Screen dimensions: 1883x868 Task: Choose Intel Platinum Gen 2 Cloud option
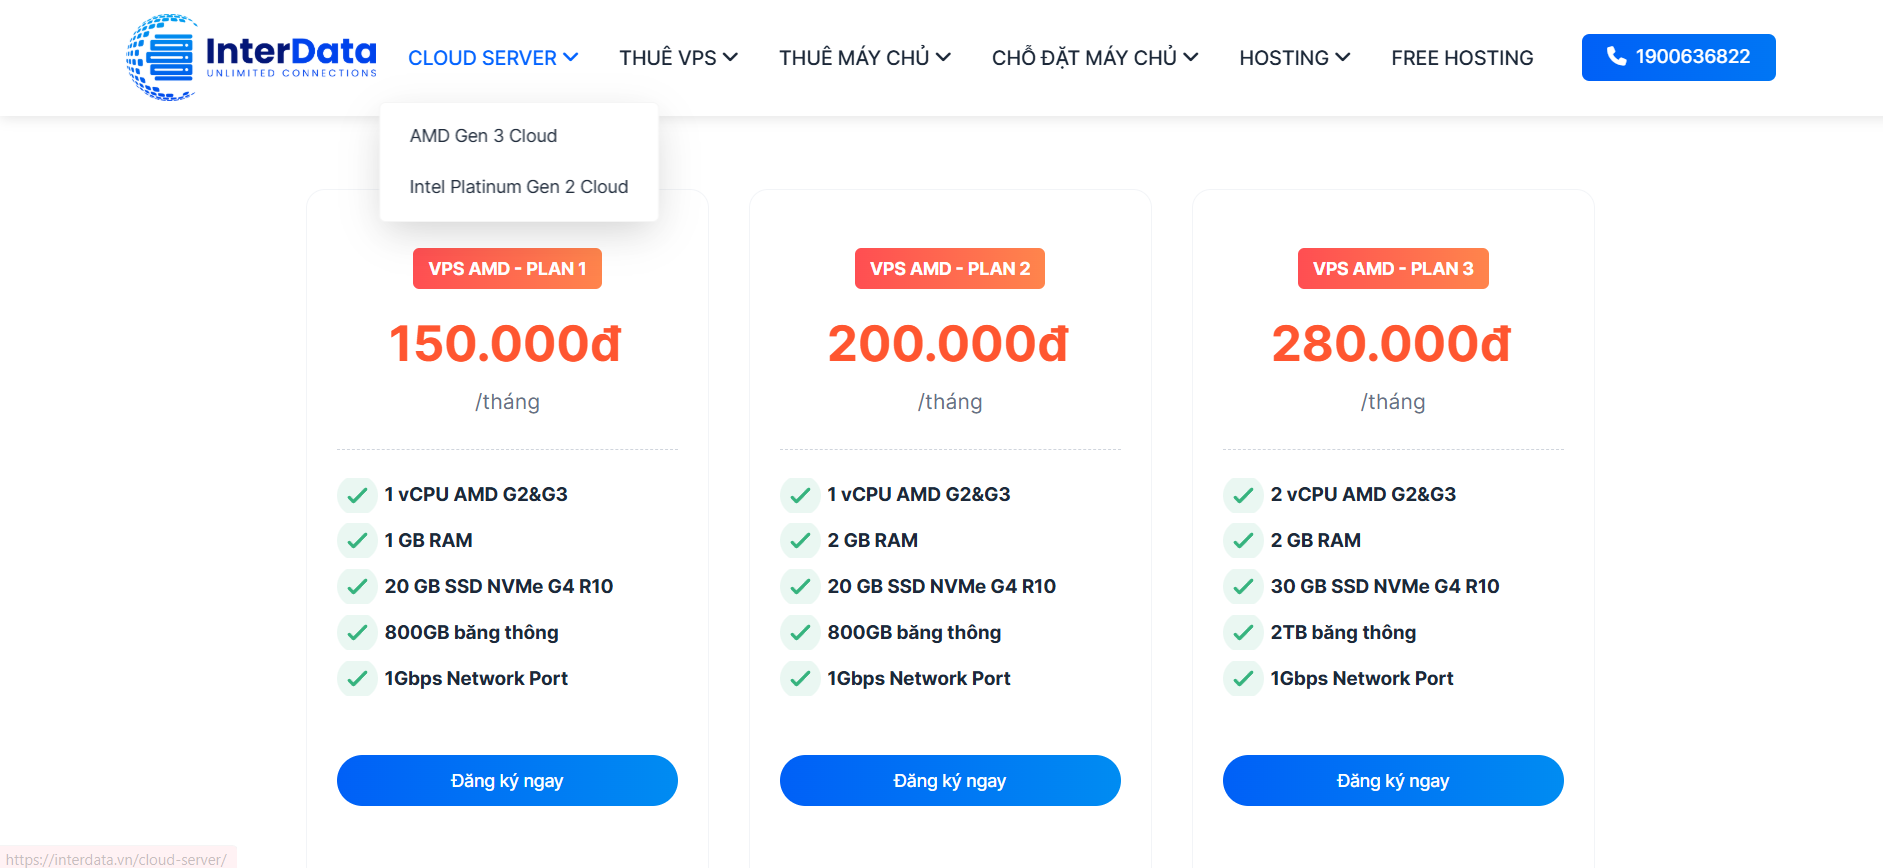(x=518, y=187)
